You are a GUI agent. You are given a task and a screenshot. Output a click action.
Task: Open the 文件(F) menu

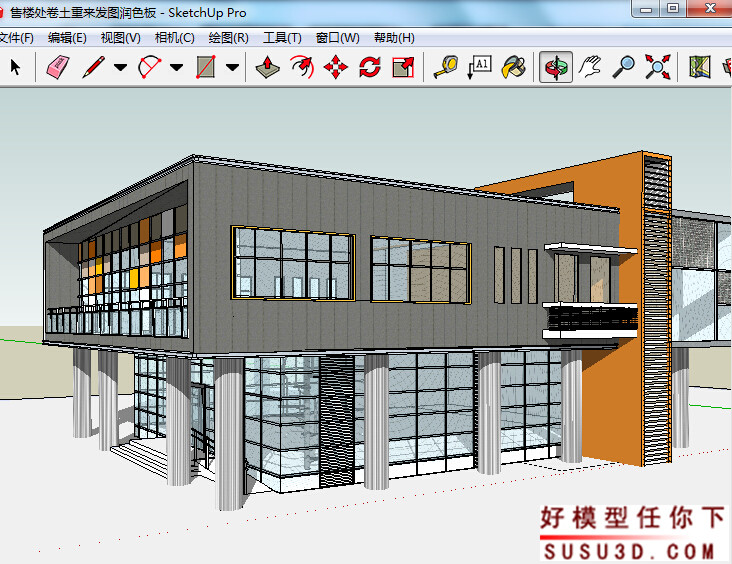coord(16,38)
